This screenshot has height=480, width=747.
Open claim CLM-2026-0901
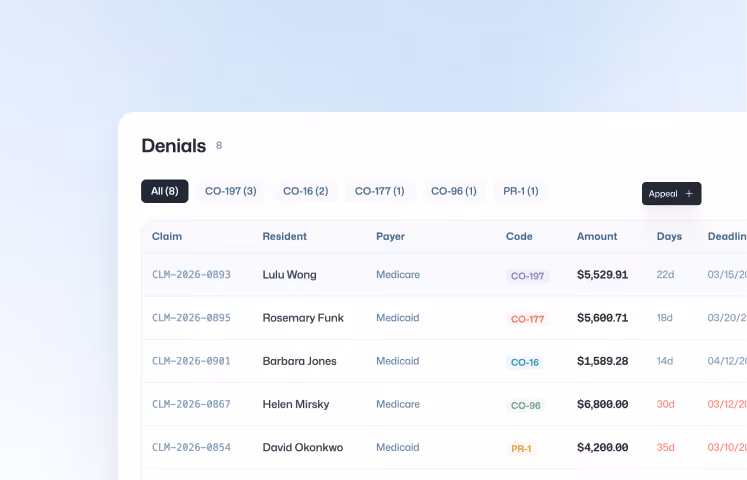[191, 361]
